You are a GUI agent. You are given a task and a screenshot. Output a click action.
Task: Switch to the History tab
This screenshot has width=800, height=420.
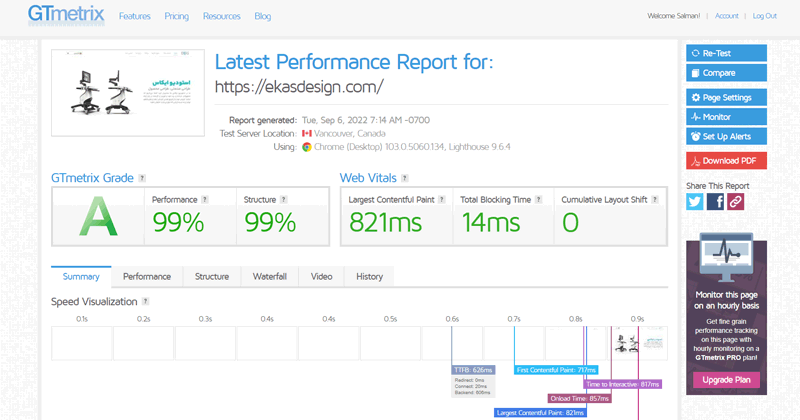click(x=369, y=276)
